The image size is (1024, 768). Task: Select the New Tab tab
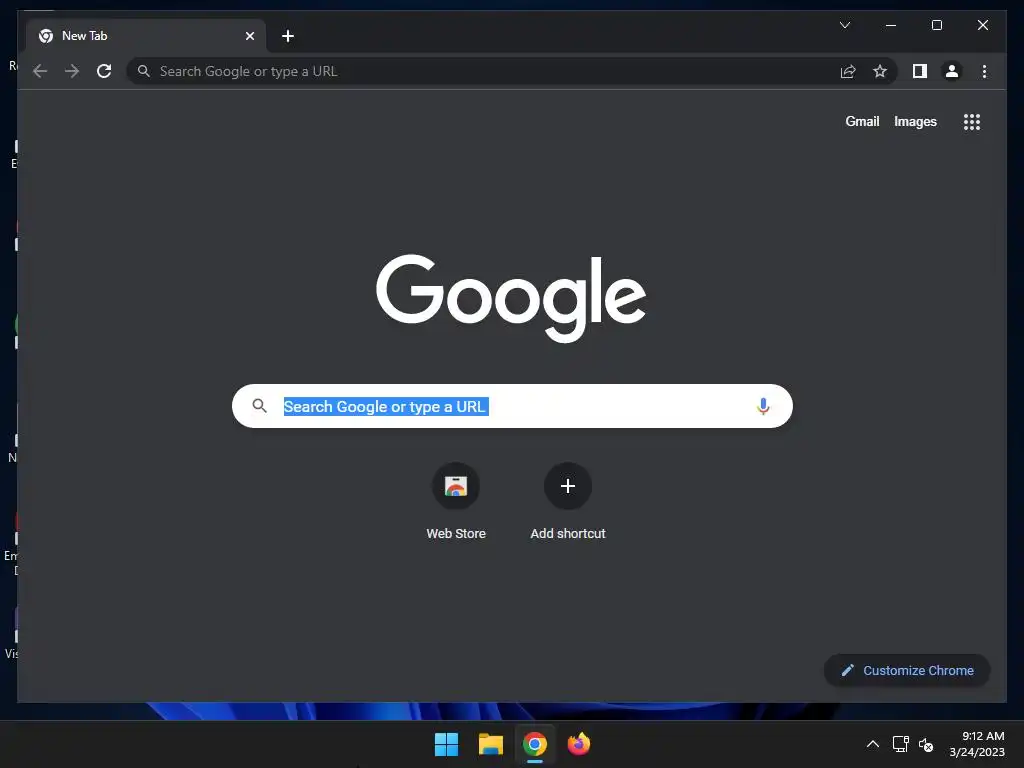(x=146, y=36)
